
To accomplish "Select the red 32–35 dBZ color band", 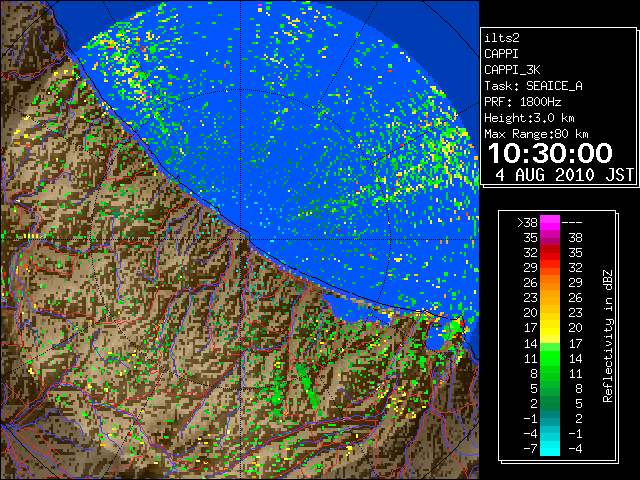I will pos(550,253).
